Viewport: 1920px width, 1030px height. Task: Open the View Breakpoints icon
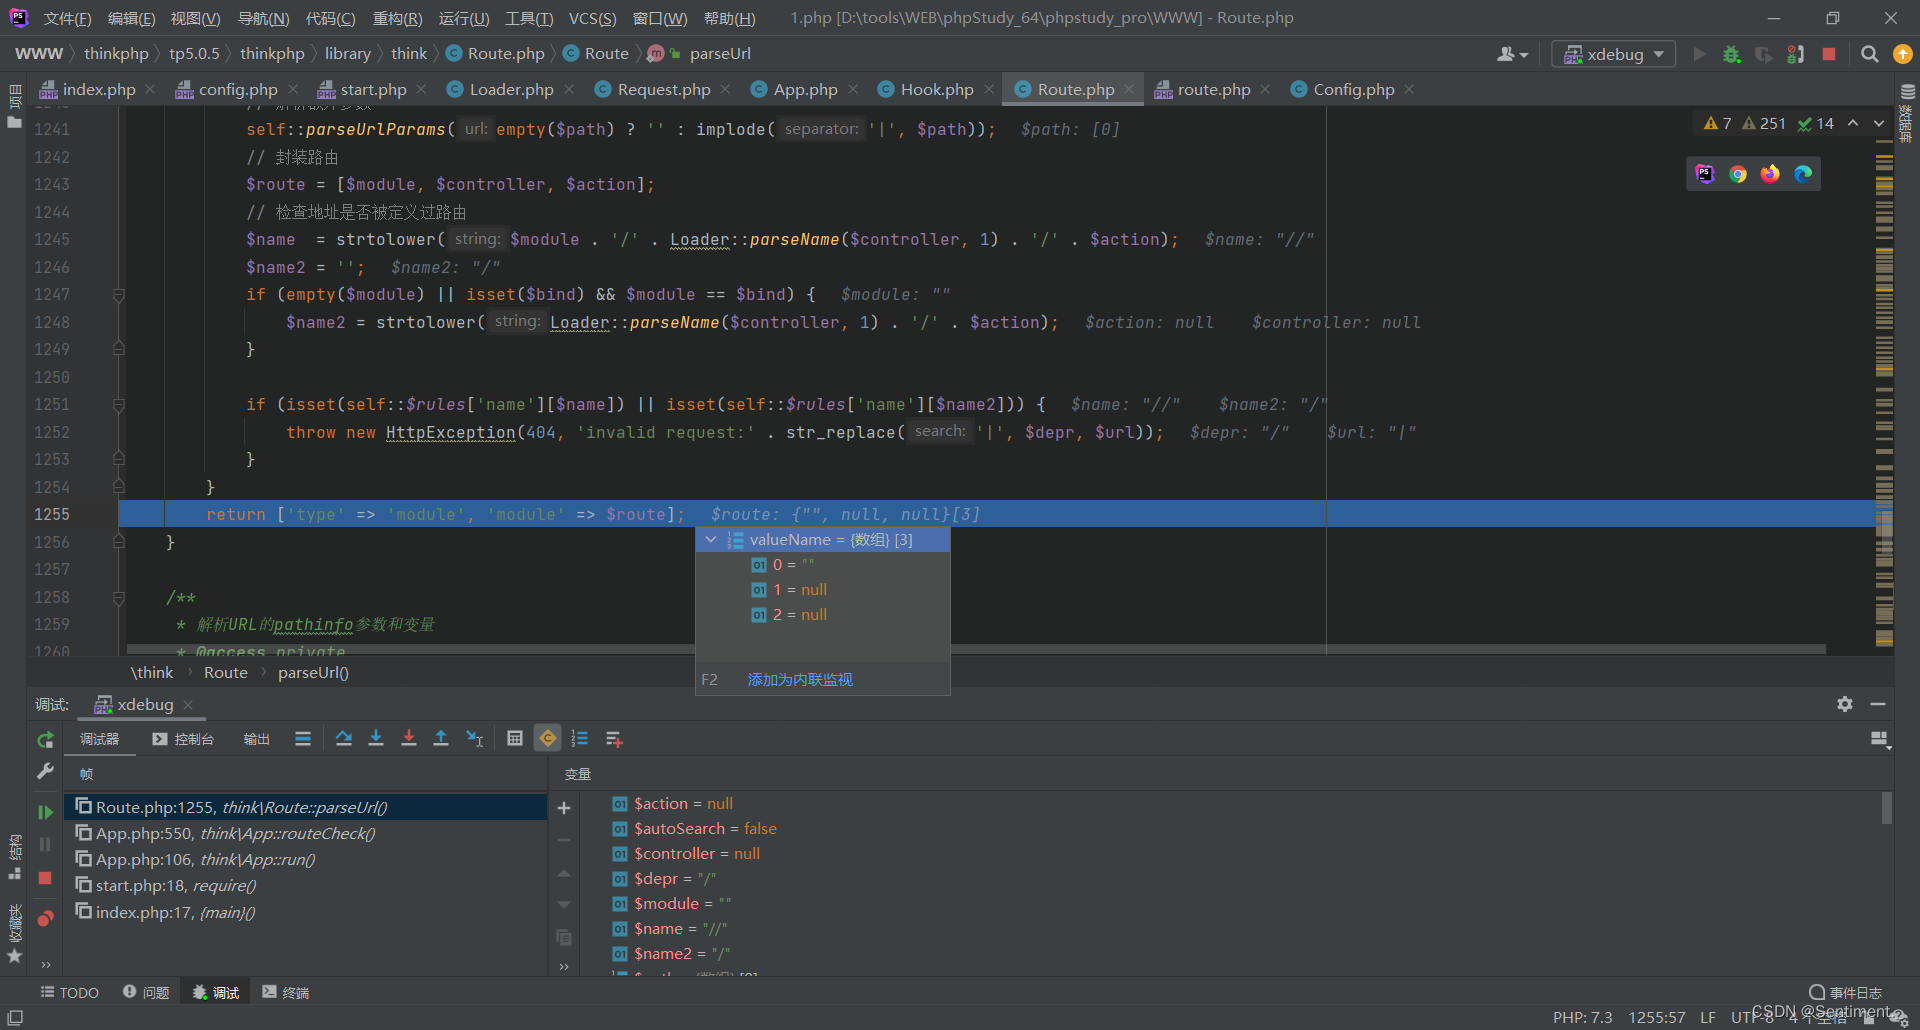click(45, 918)
